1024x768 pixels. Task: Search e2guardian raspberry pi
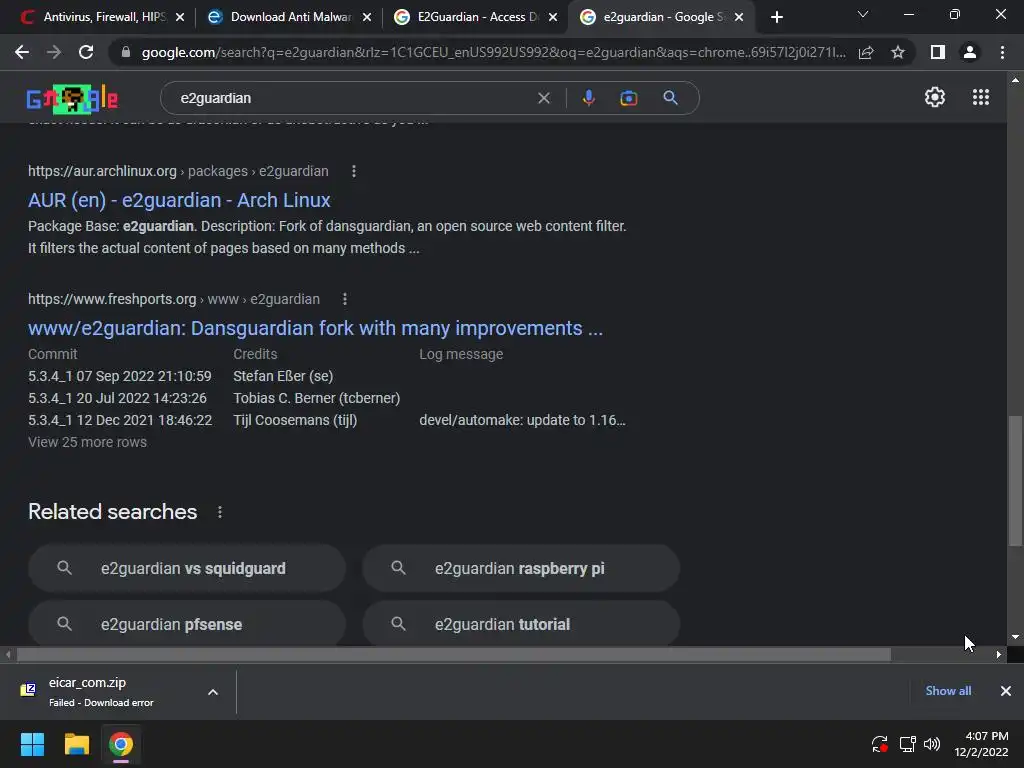521,568
